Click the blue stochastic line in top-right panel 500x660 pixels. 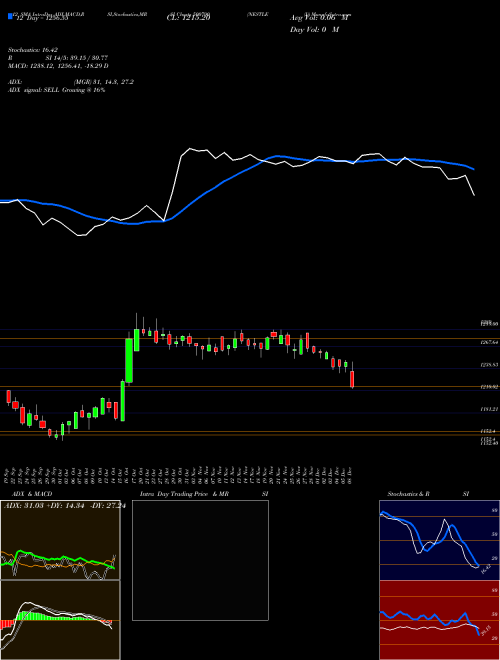pyautogui.click(x=429, y=537)
